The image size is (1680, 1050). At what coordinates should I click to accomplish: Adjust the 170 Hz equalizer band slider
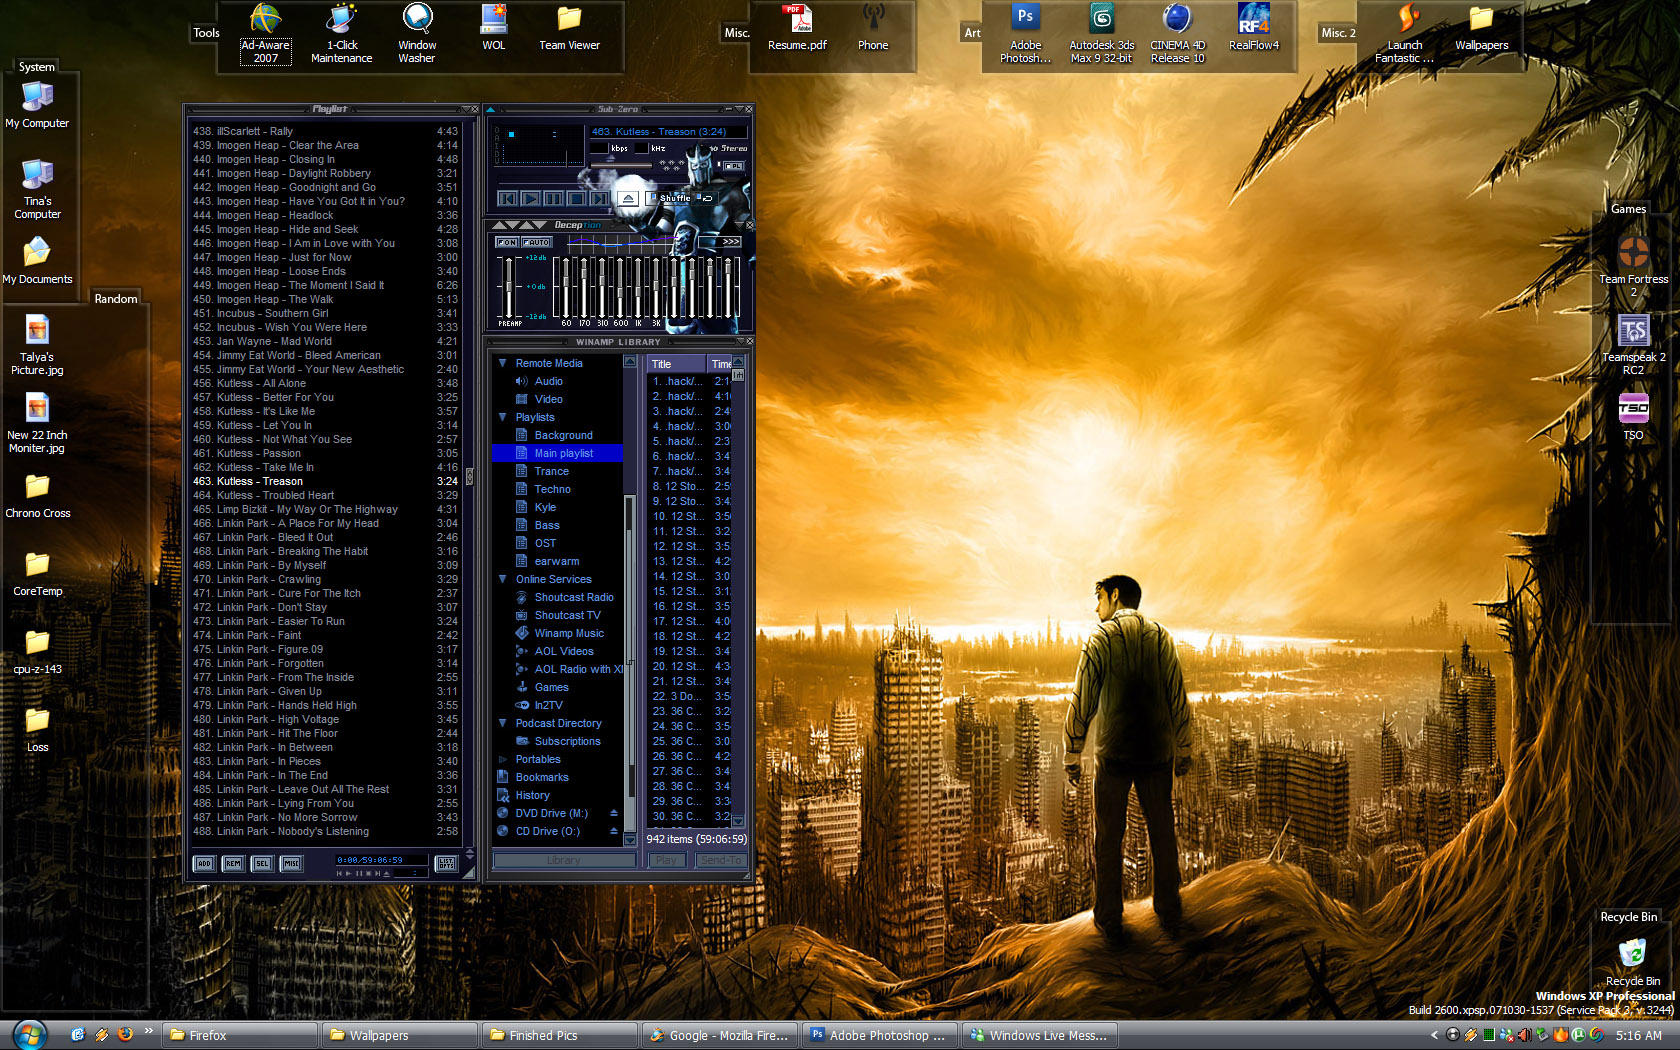click(x=584, y=287)
